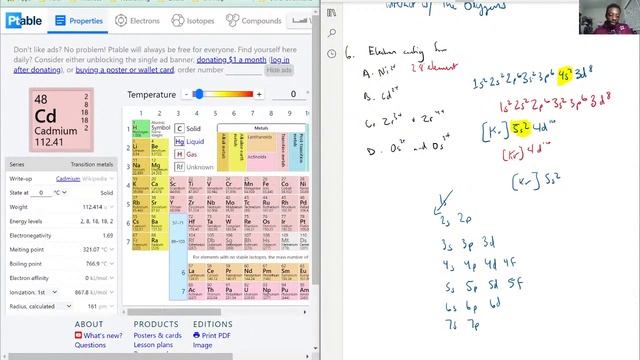Click the history clock icon in notes sidebar
This screenshot has height=360, width=640.
pos(331,53)
